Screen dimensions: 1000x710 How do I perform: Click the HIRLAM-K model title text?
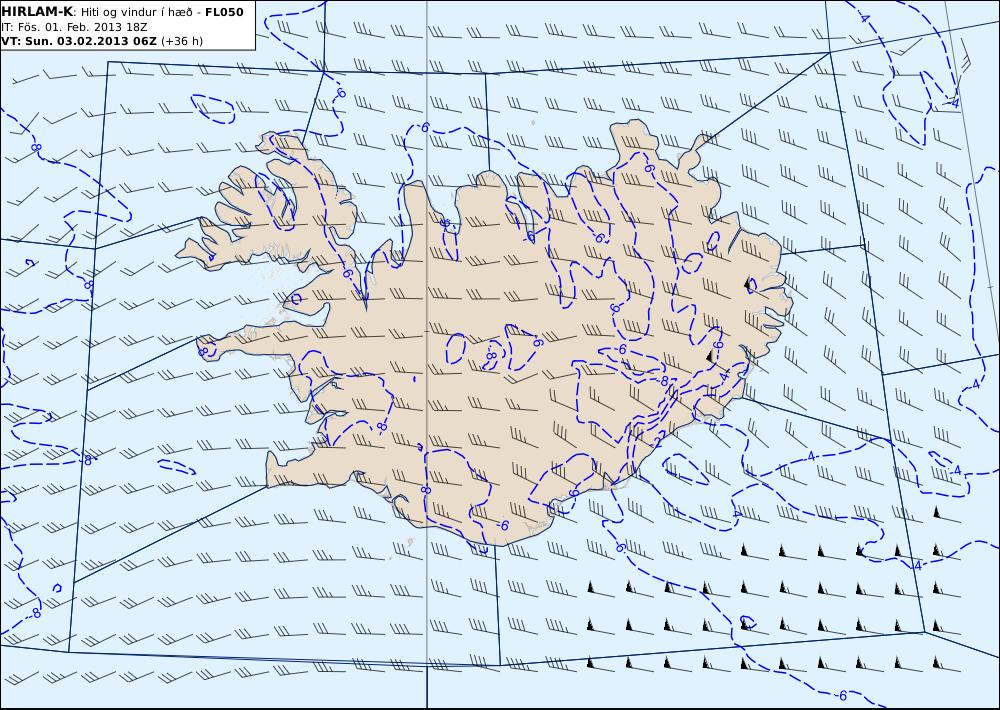38,12
